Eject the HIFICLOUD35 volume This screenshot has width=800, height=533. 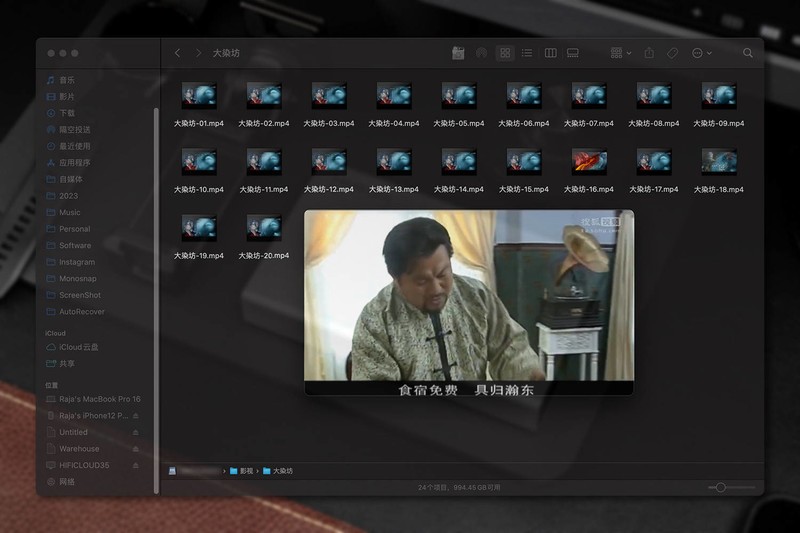pos(136,465)
